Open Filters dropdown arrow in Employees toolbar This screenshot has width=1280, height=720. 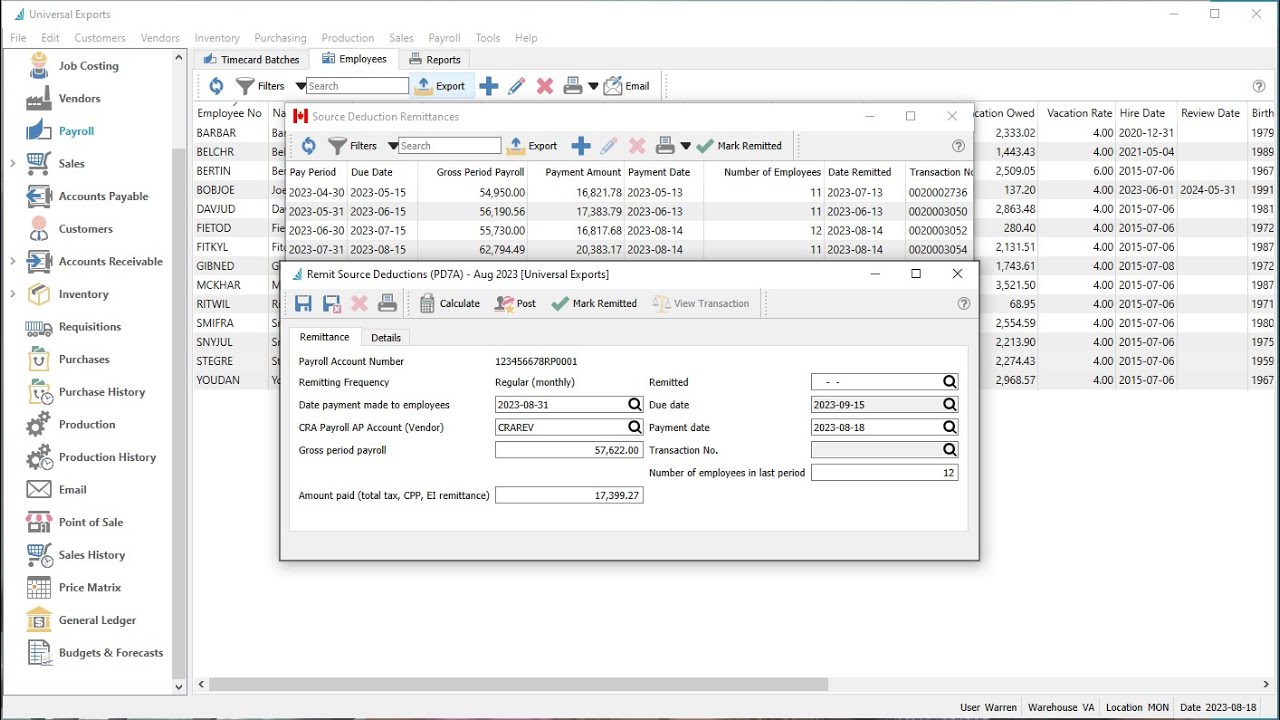[x=300, y=86]
